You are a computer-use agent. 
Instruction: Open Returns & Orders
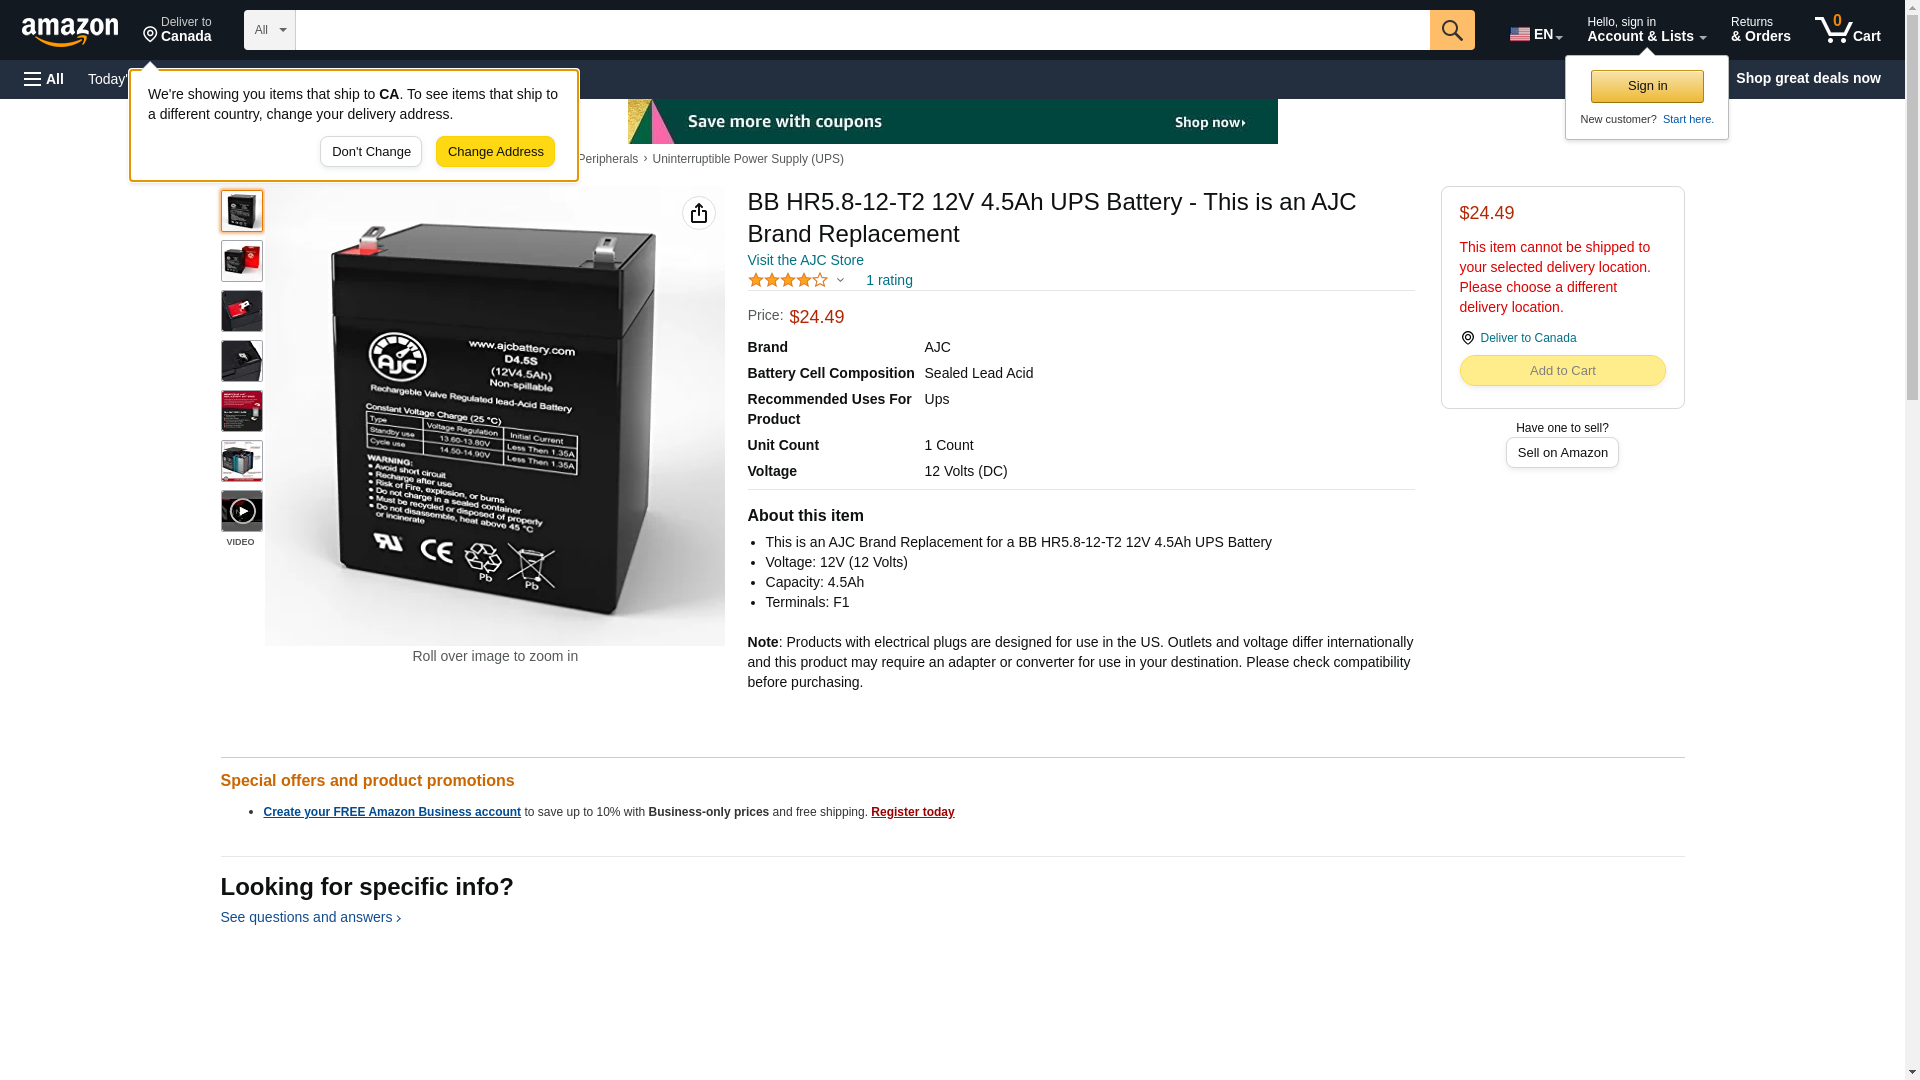click(1760, 30)
